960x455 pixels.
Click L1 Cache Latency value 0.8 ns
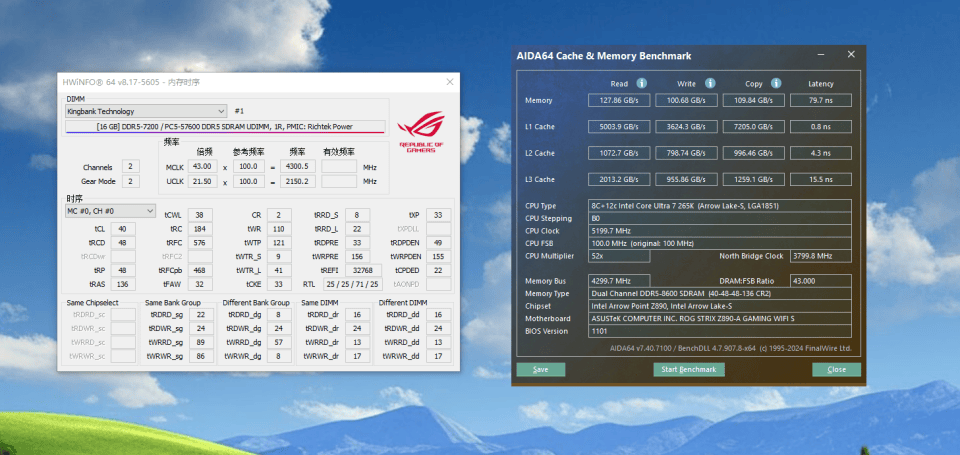[820, 127]
